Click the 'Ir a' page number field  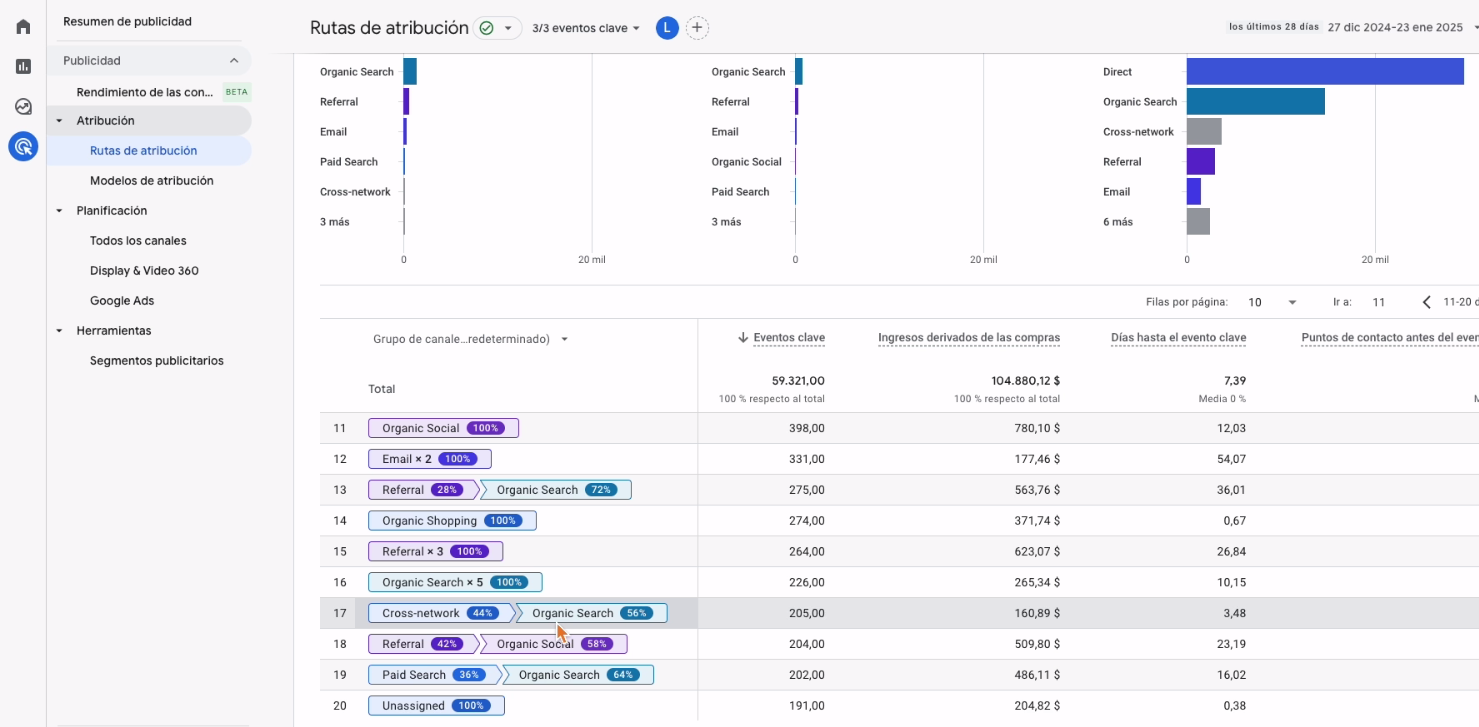[x=1380, y=302]
